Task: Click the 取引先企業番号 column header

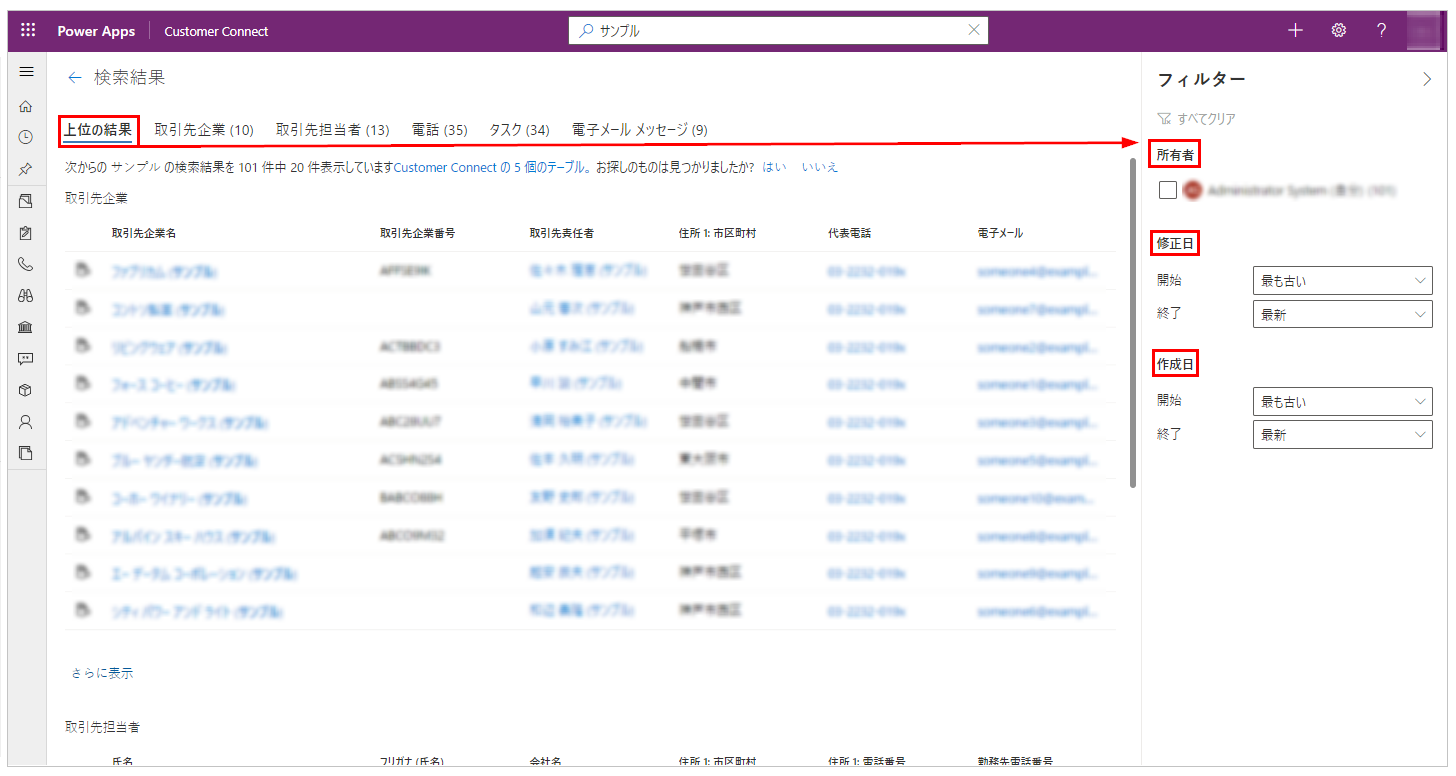Action: point(418,233)
